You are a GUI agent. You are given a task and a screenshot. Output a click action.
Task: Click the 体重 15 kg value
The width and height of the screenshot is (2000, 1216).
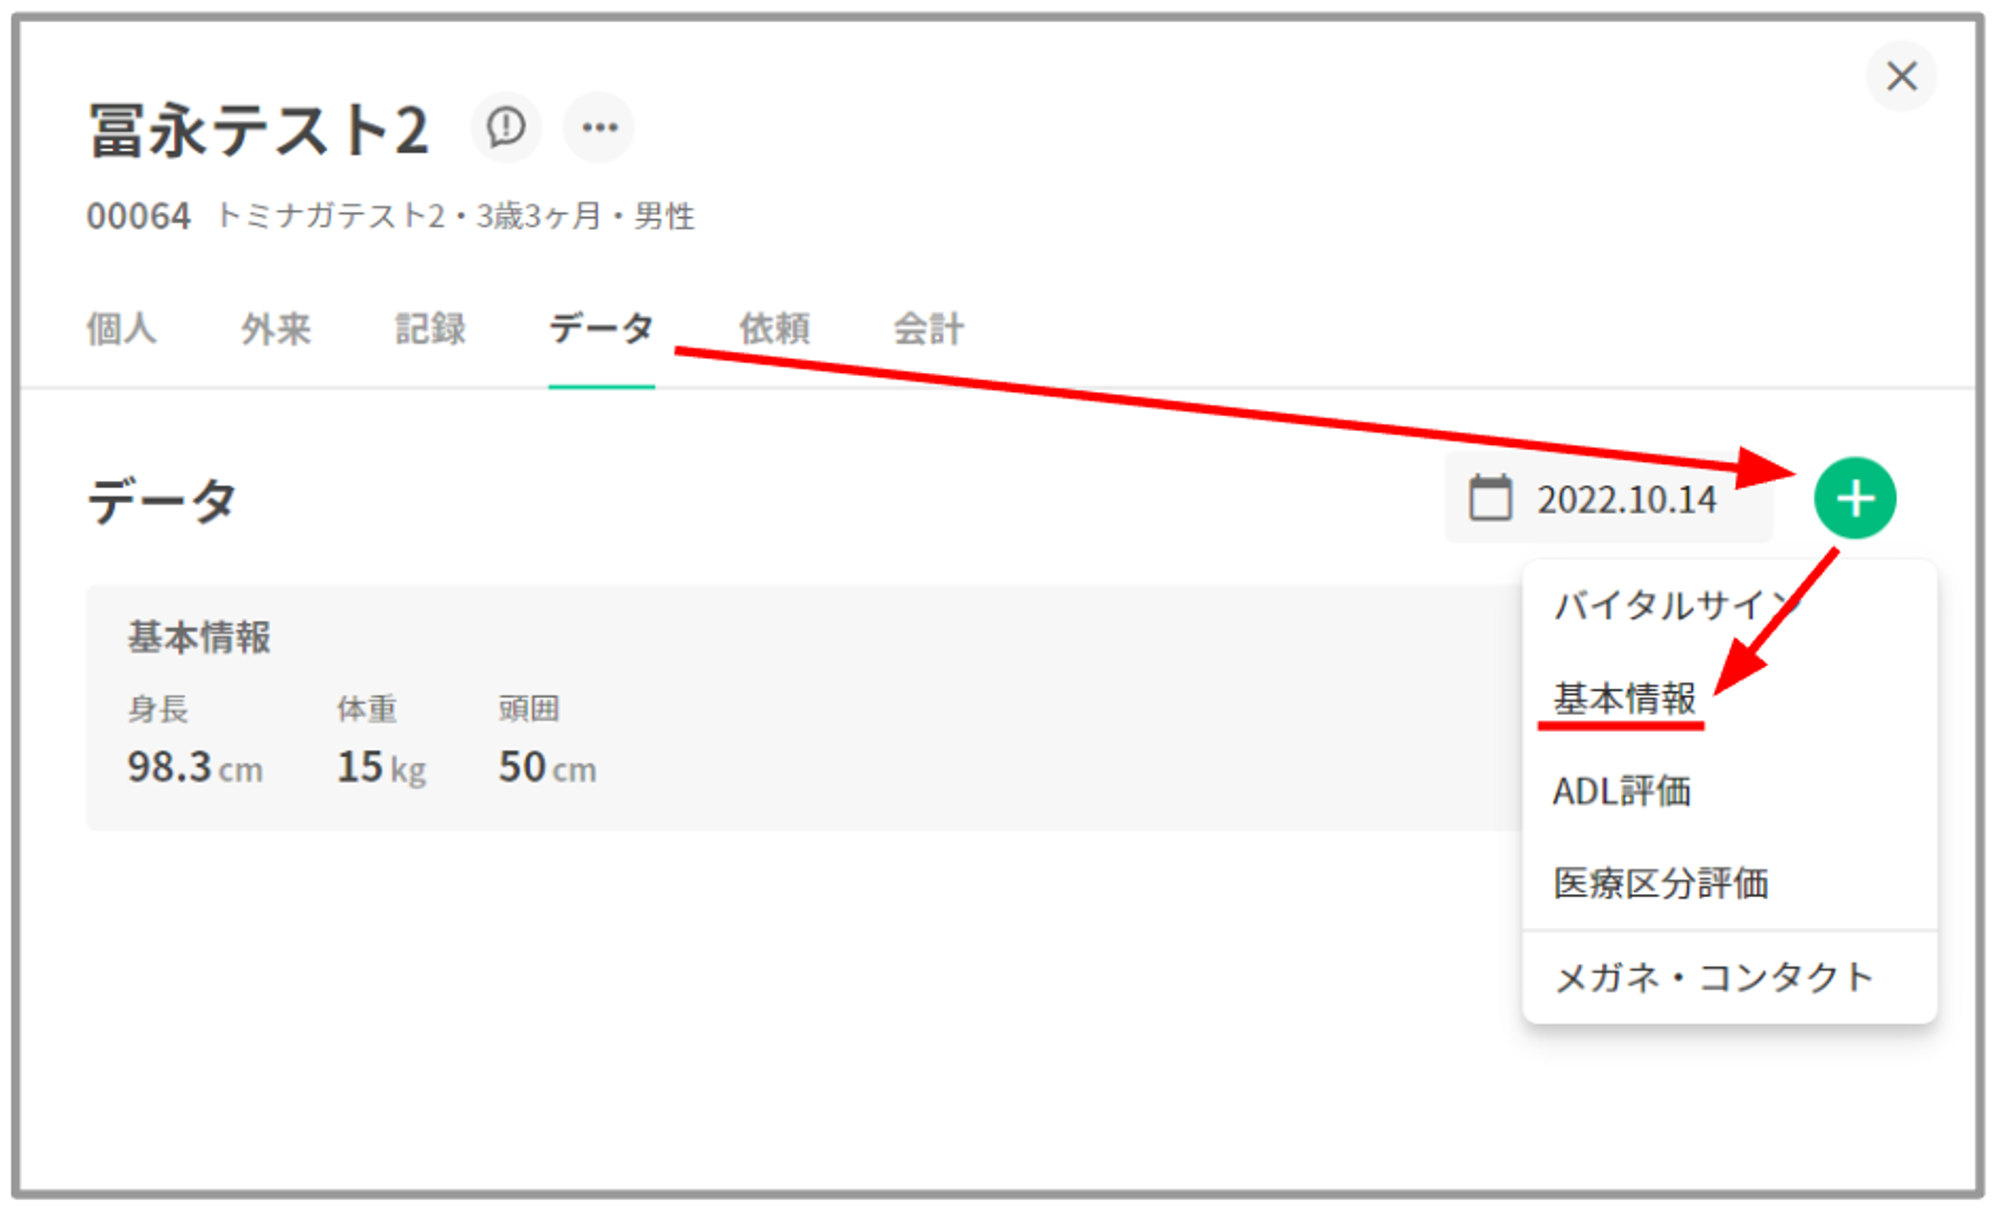pos(381,767)
